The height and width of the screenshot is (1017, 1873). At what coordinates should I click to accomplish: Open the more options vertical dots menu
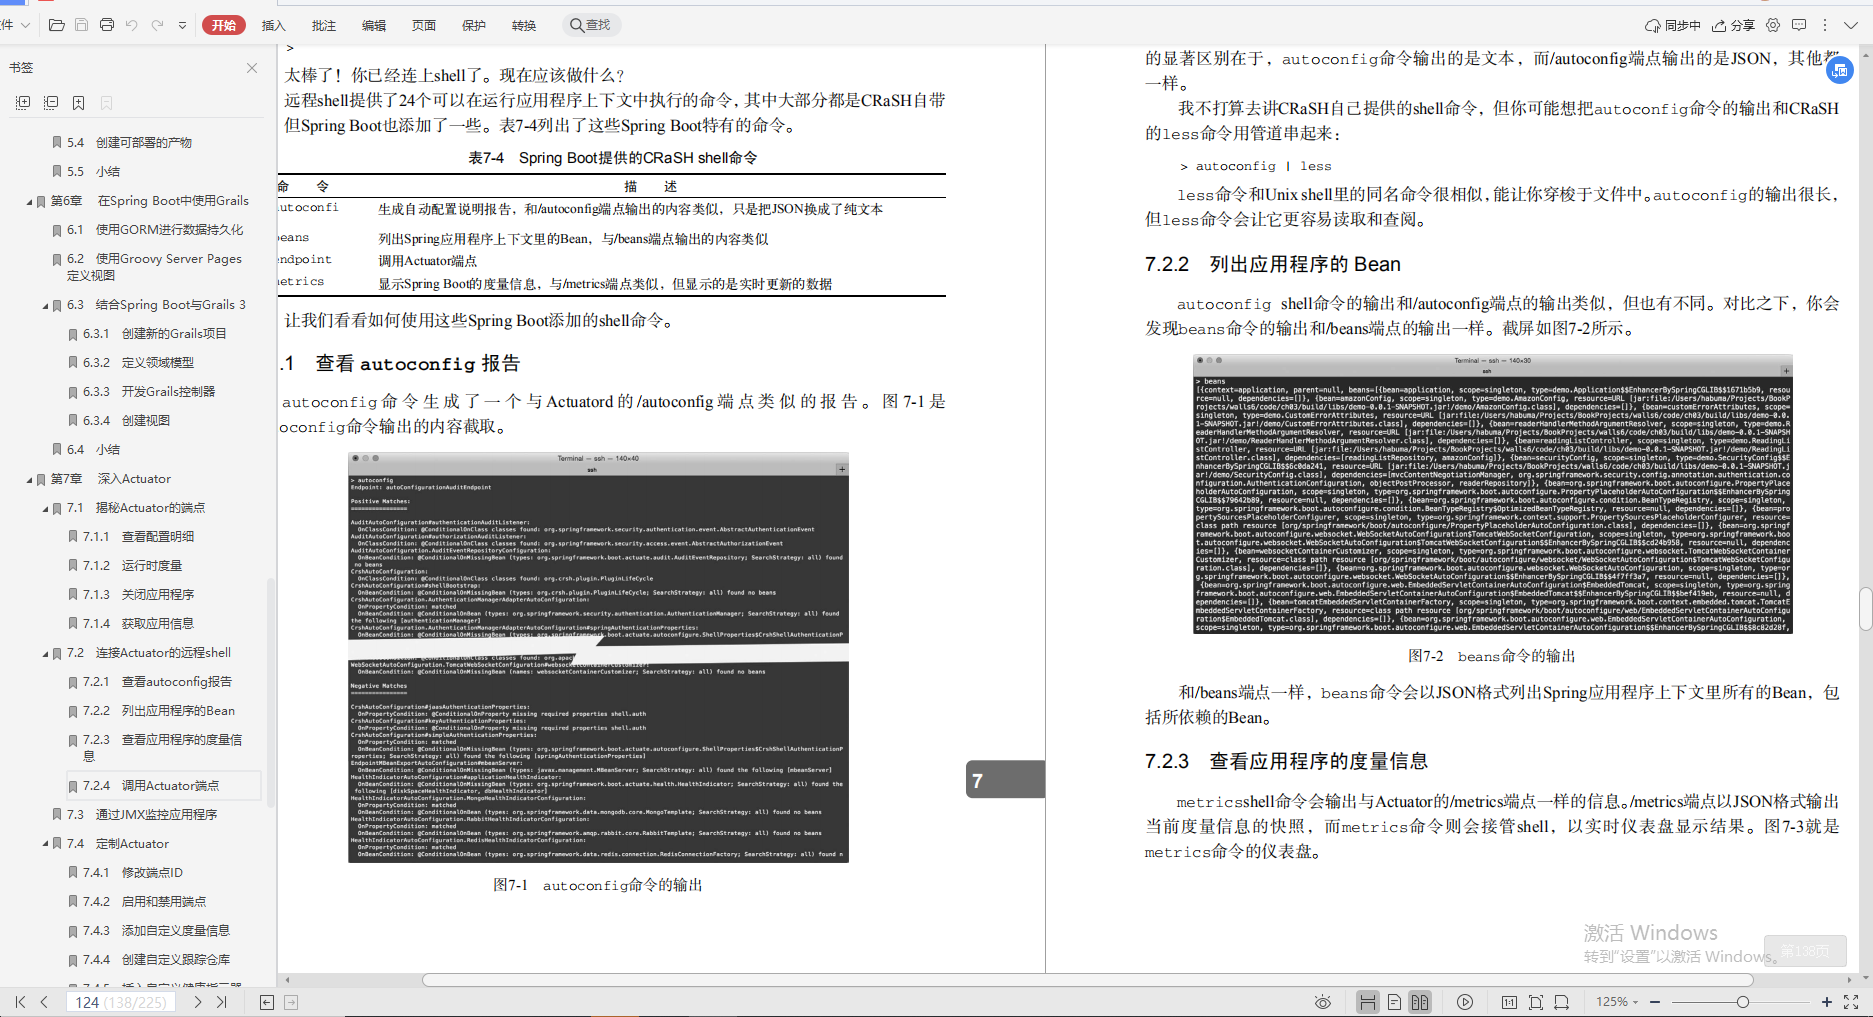tap(1825, 25)
